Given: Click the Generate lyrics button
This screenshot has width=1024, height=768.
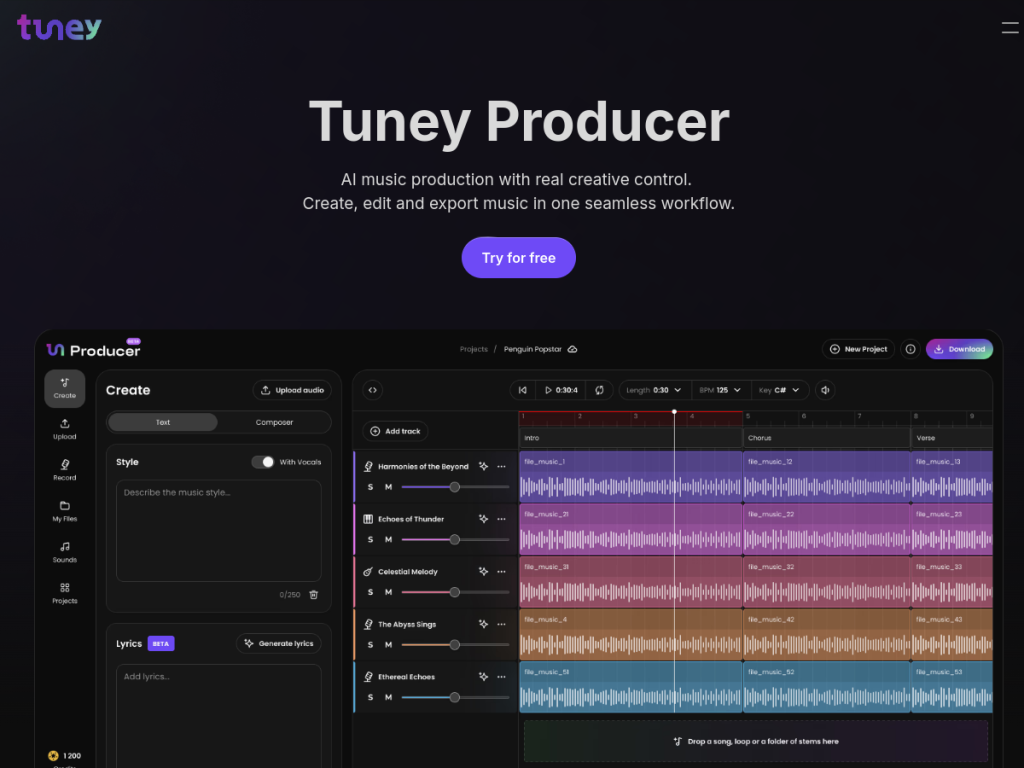Looking at the screenshot, I should 279,643.
